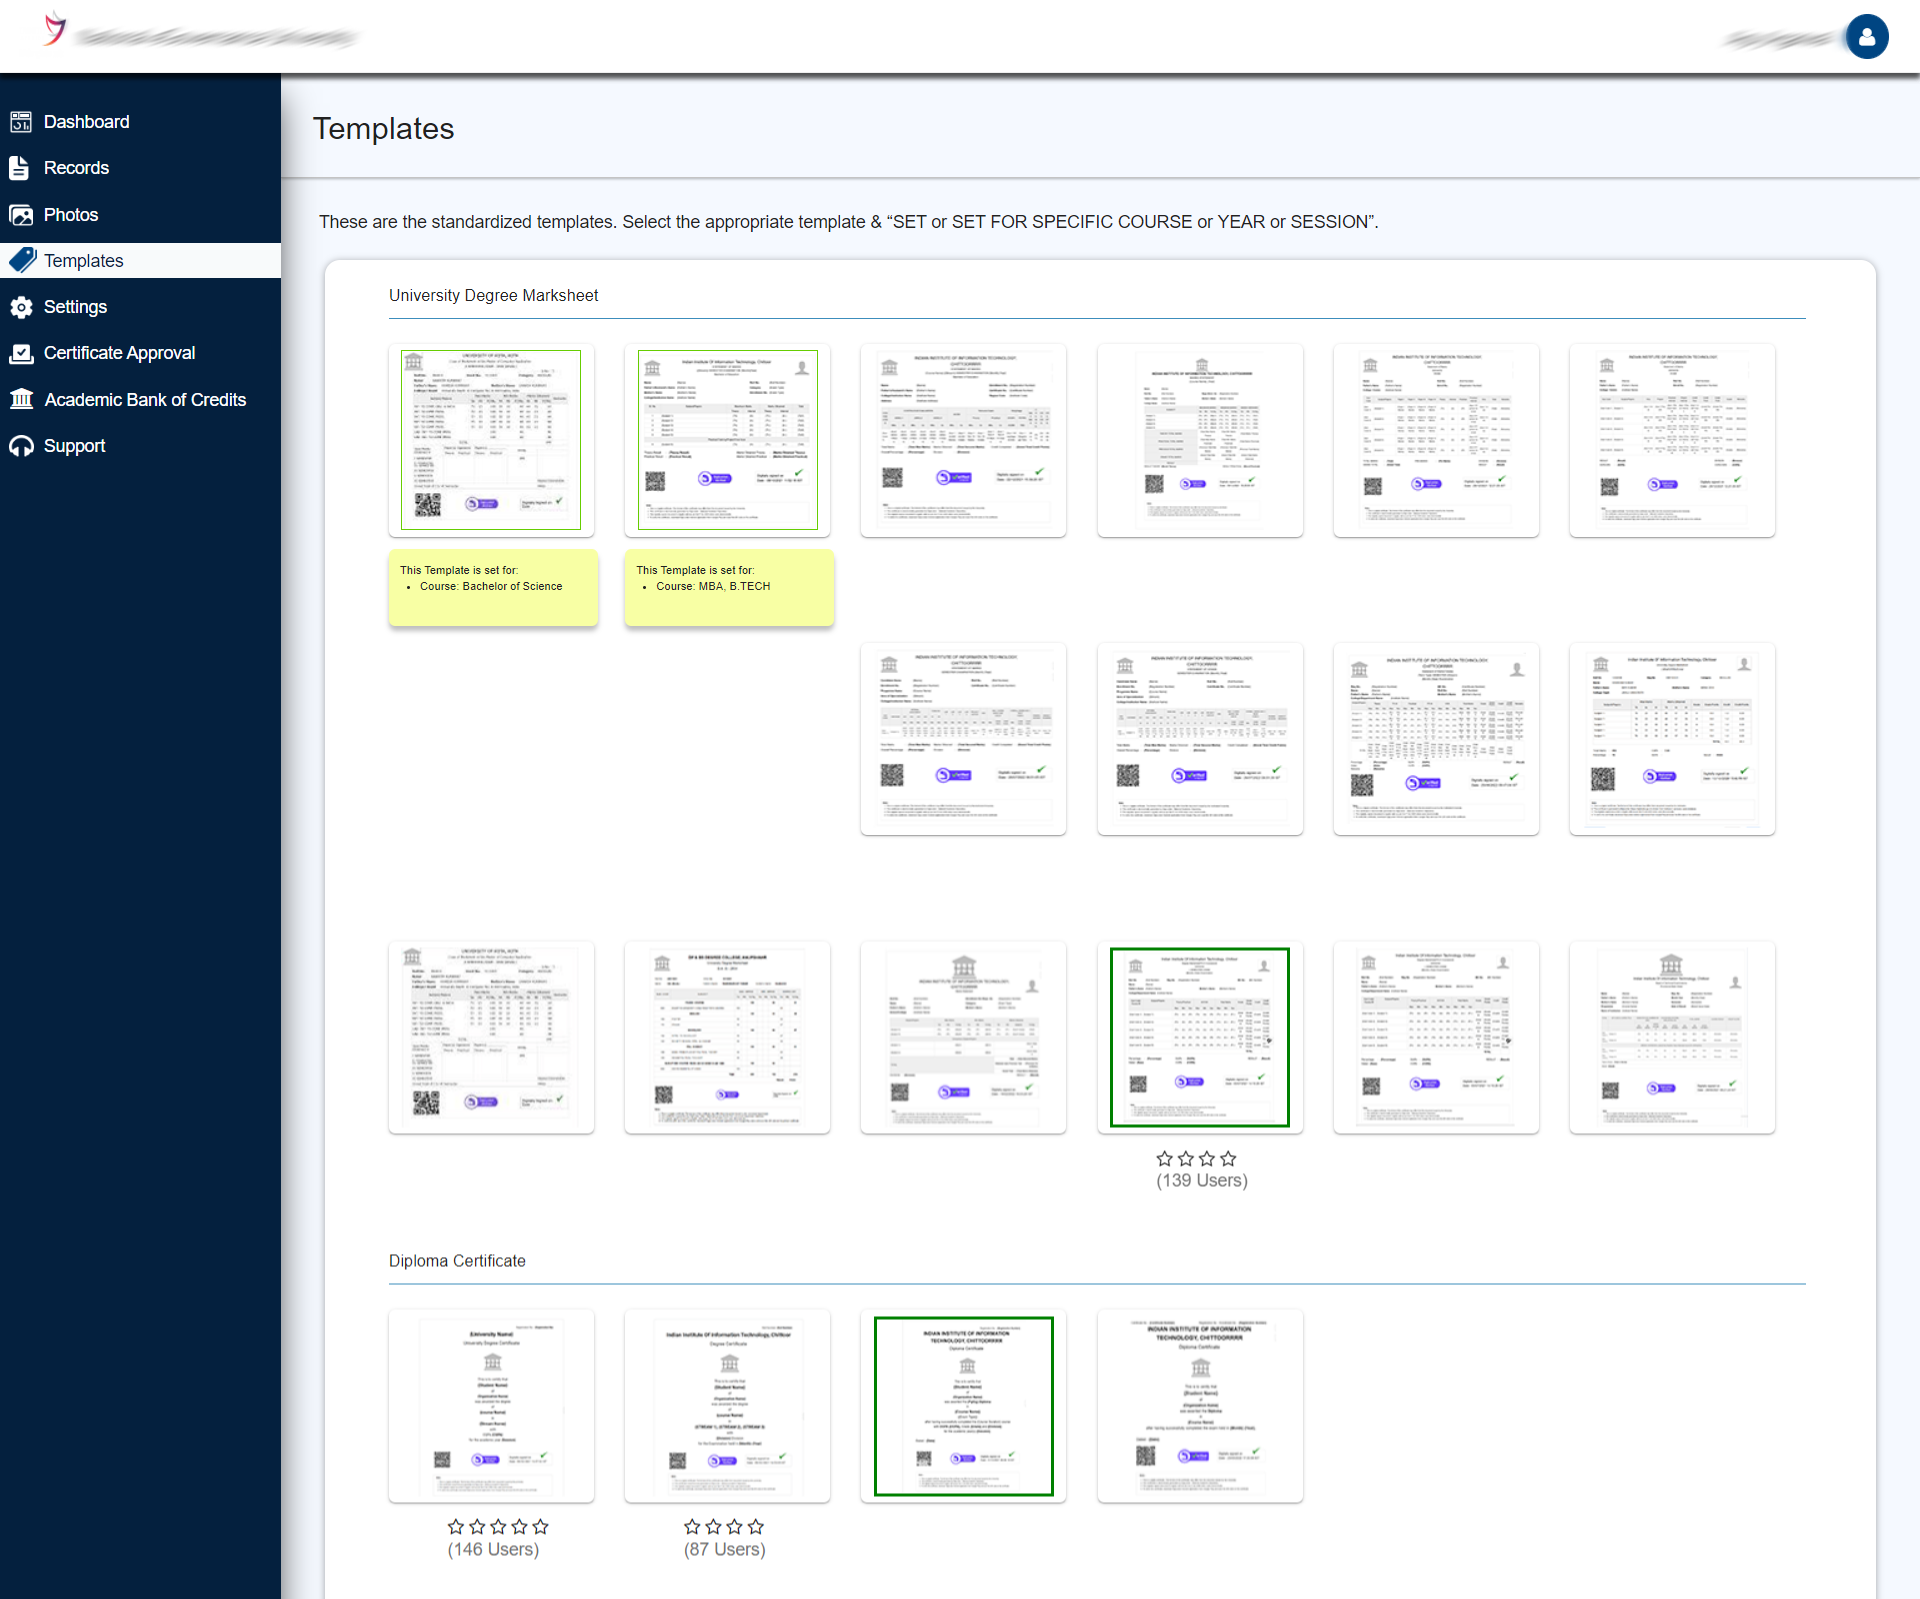Select marksheet template with 139 Users

(x=1200, y=1037)
